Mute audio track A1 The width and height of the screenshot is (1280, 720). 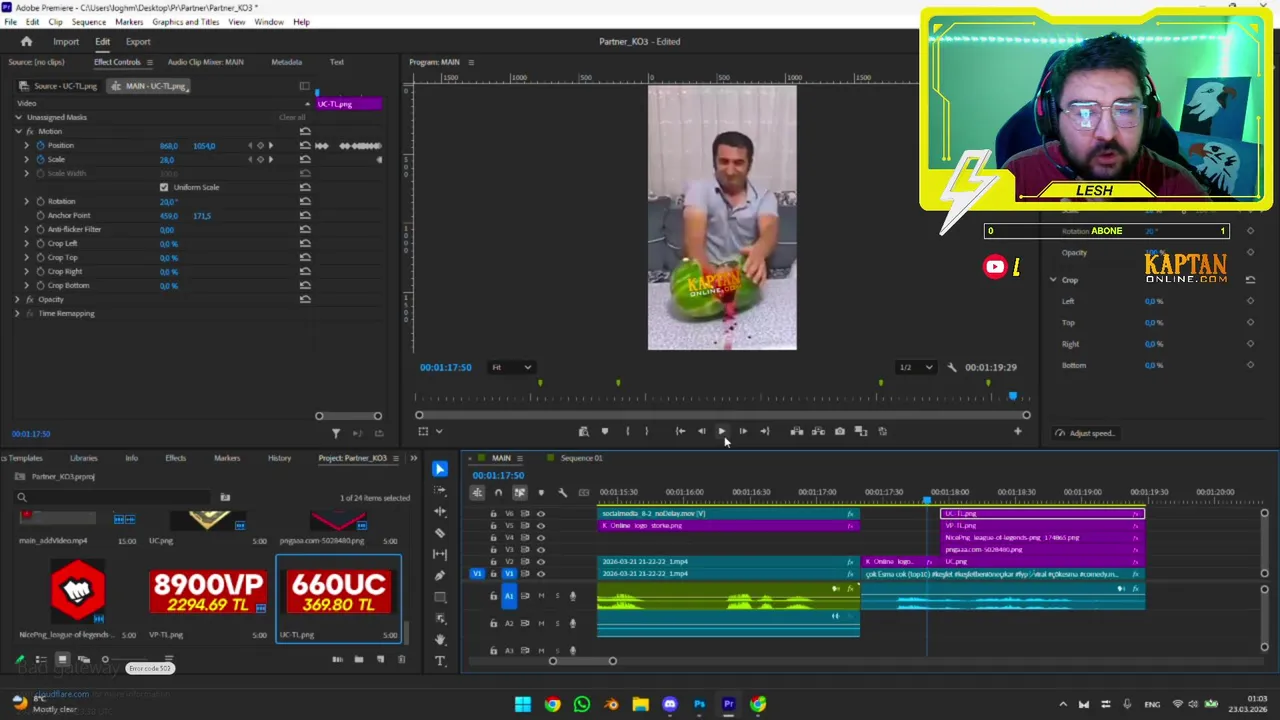pos(541,597)
